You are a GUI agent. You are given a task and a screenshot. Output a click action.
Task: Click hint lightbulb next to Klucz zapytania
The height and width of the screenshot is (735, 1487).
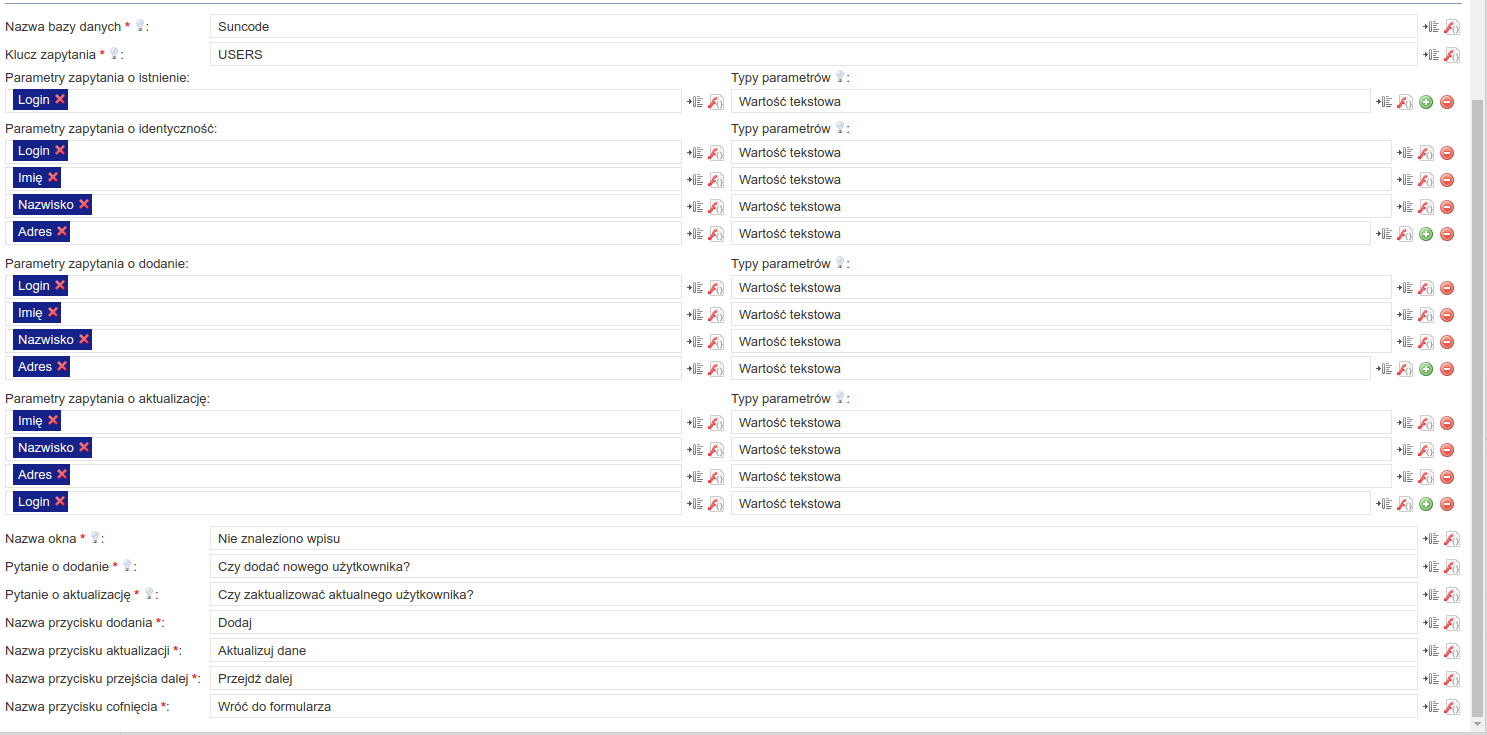click(x=114, y=54)
